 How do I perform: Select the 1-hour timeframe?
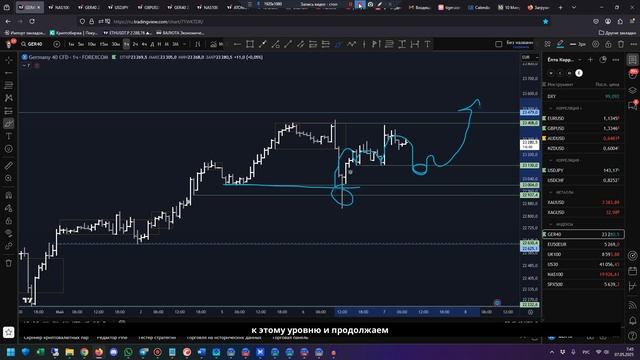tap(127, 44)
